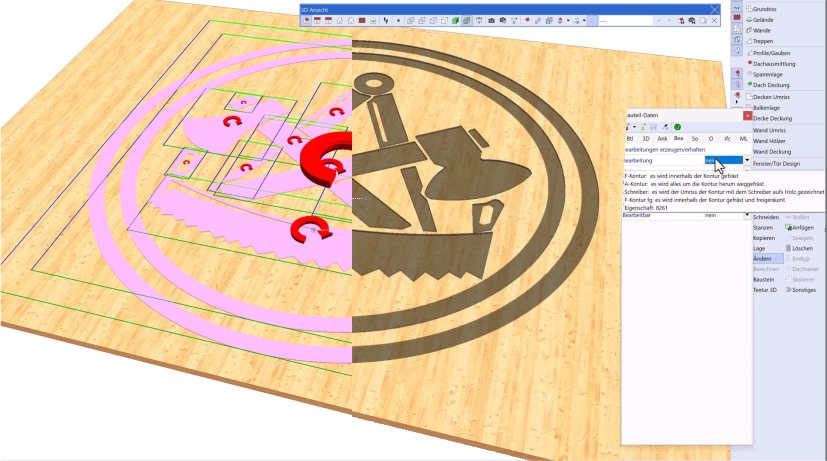The image size is (827, 461).
Task: Open the Ifc tab in Bauteil-Daten
Action: pos(727,138)
